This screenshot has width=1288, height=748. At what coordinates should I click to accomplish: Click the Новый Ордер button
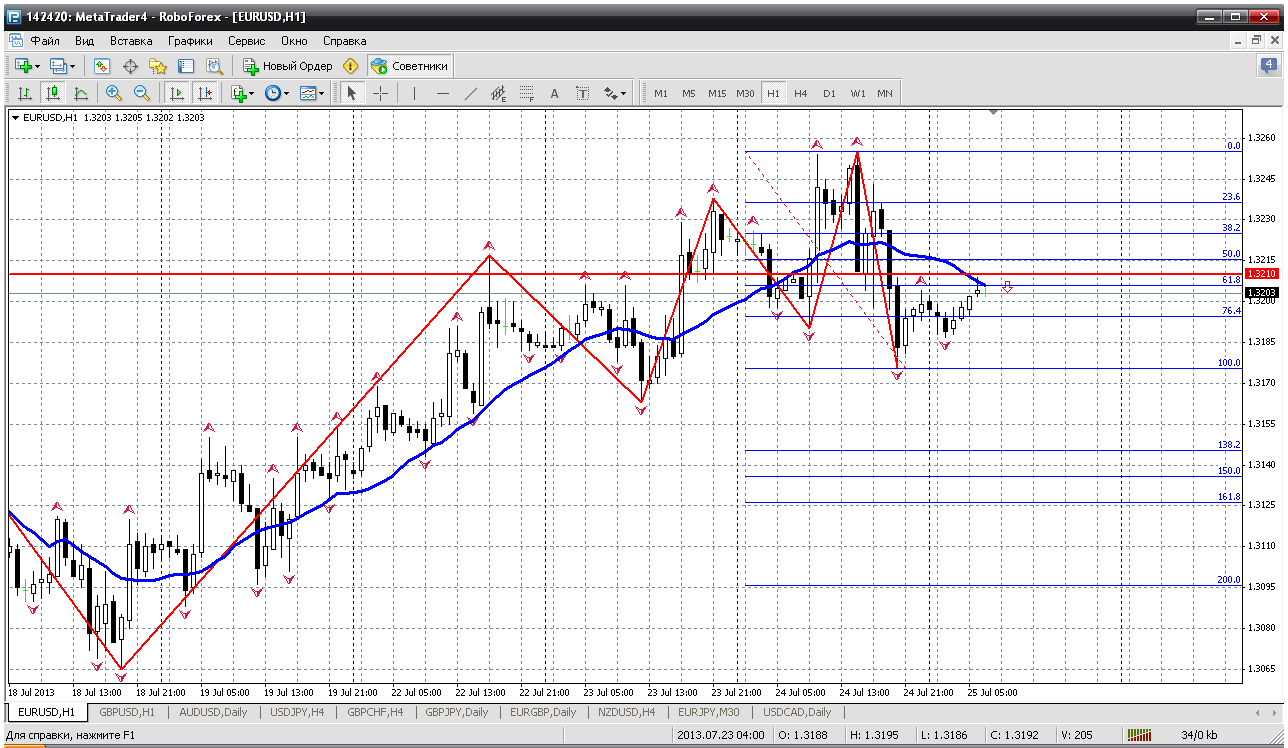coord(287,66)
